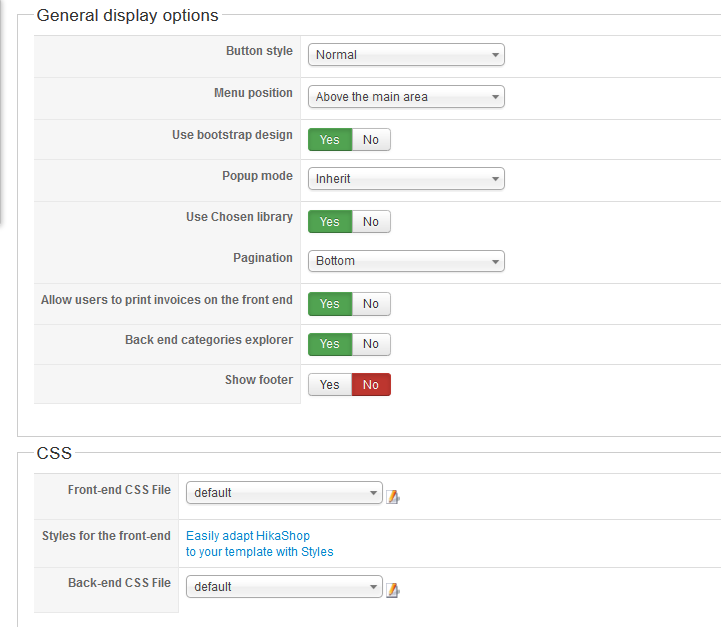Click 'to your template with Styles' link
This screenshot has height=627, width=721.
pyautogui.click(x=260, y=551)
